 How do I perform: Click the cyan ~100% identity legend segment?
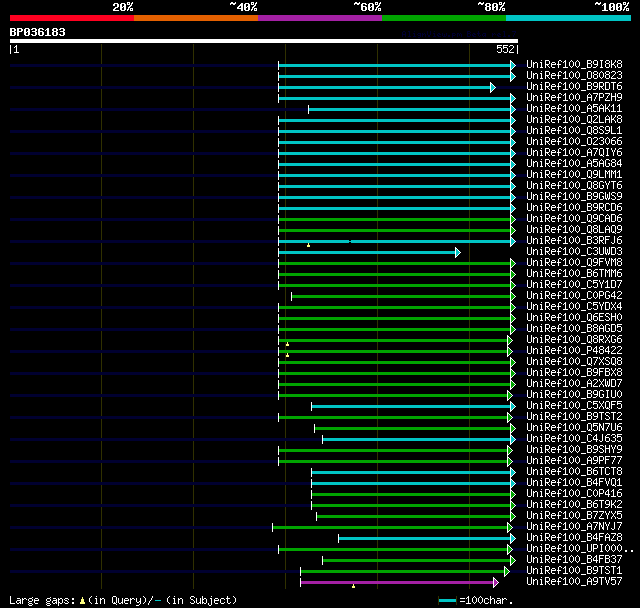click(569, 18)
